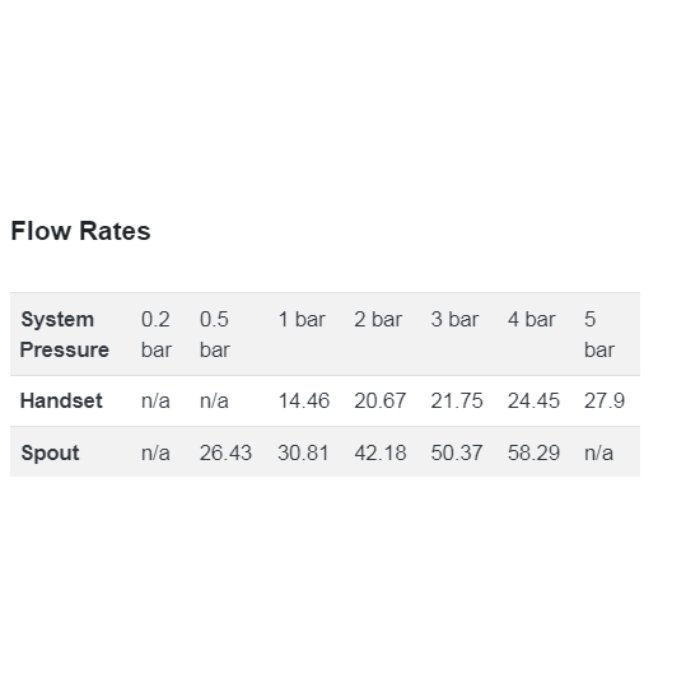Viewport: 700px width, 700px height.
Task: Click the Spout row label
Action: 50,453
